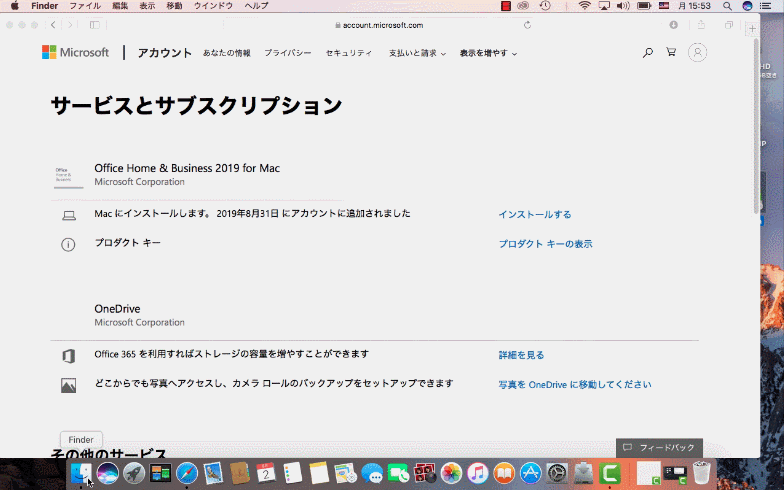Click the Safari share icon
The width and height of the screenshot is (784, 490).
point(701,25)
